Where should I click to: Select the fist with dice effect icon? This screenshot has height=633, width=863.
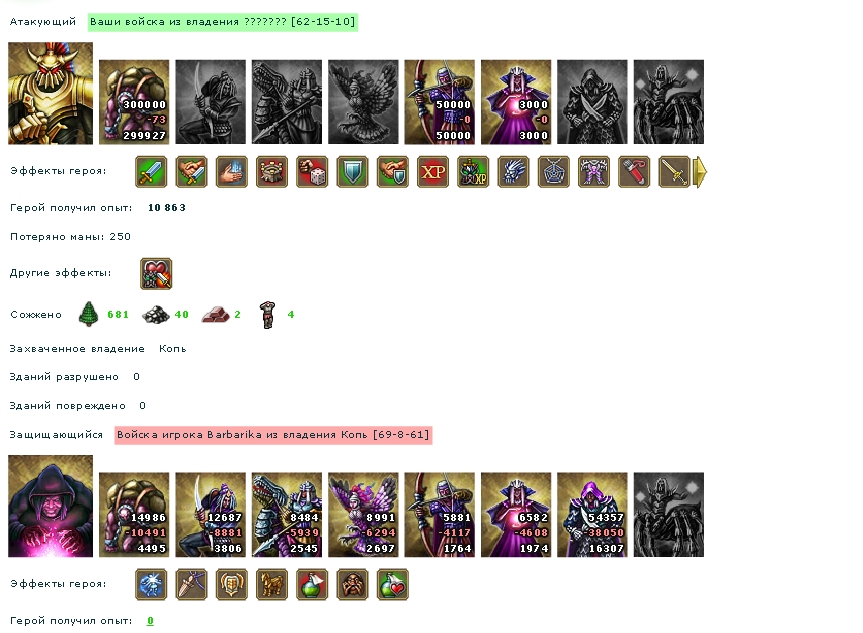[312, 172]
